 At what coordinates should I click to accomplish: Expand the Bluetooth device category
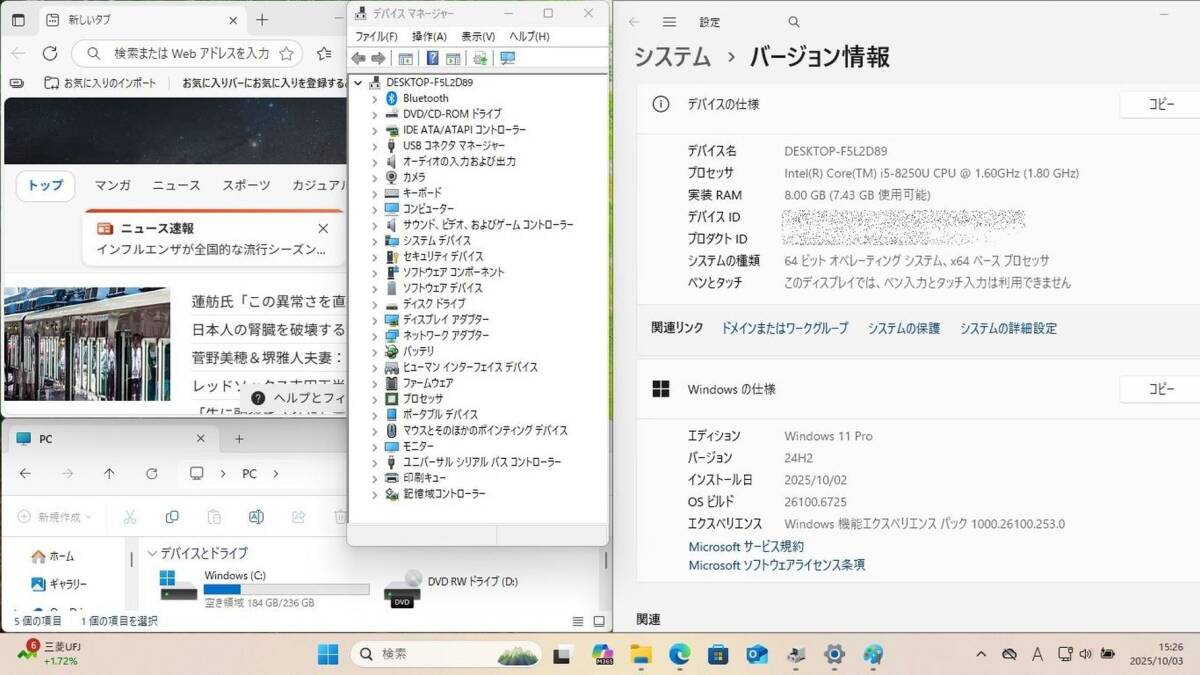tap(375, 98)
